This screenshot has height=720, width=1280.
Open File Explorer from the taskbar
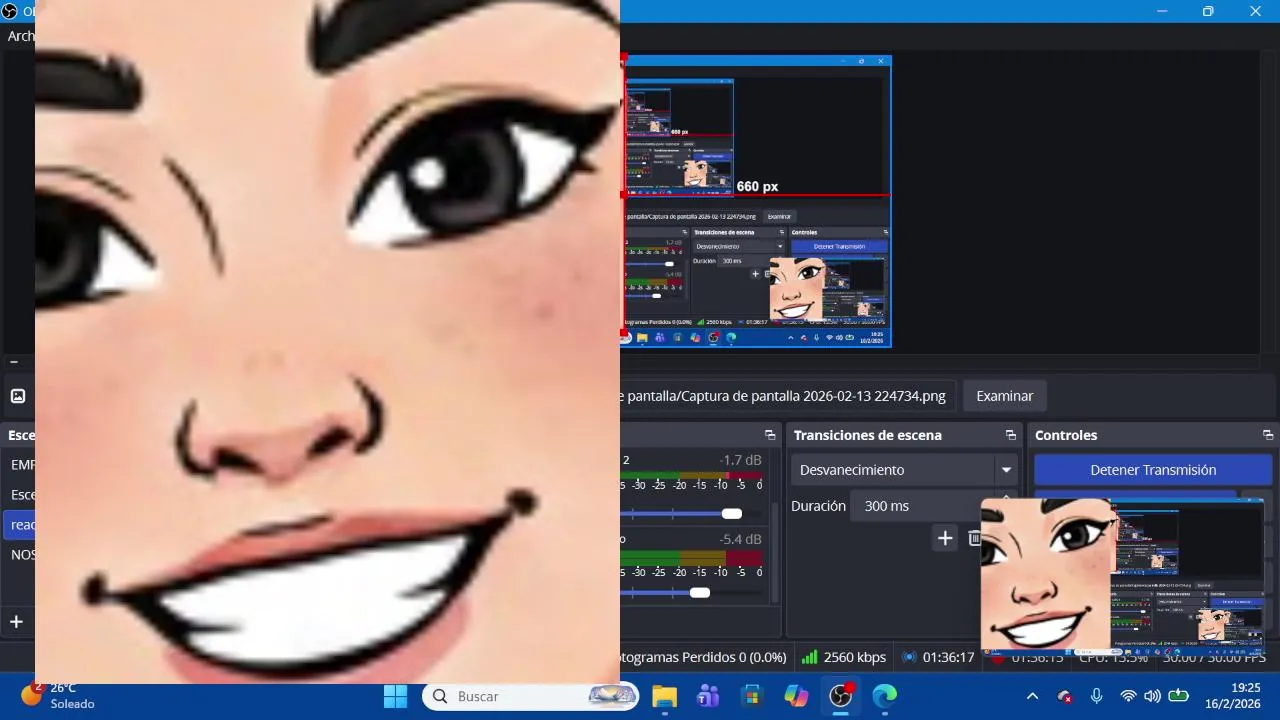(x=664, y=696)
